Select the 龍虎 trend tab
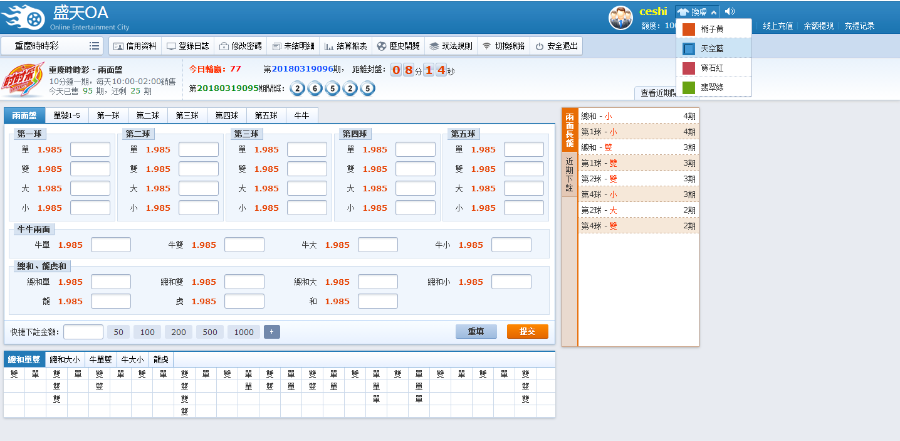The width and height of the screenshot is (900, 441). [x=161, y=359]
